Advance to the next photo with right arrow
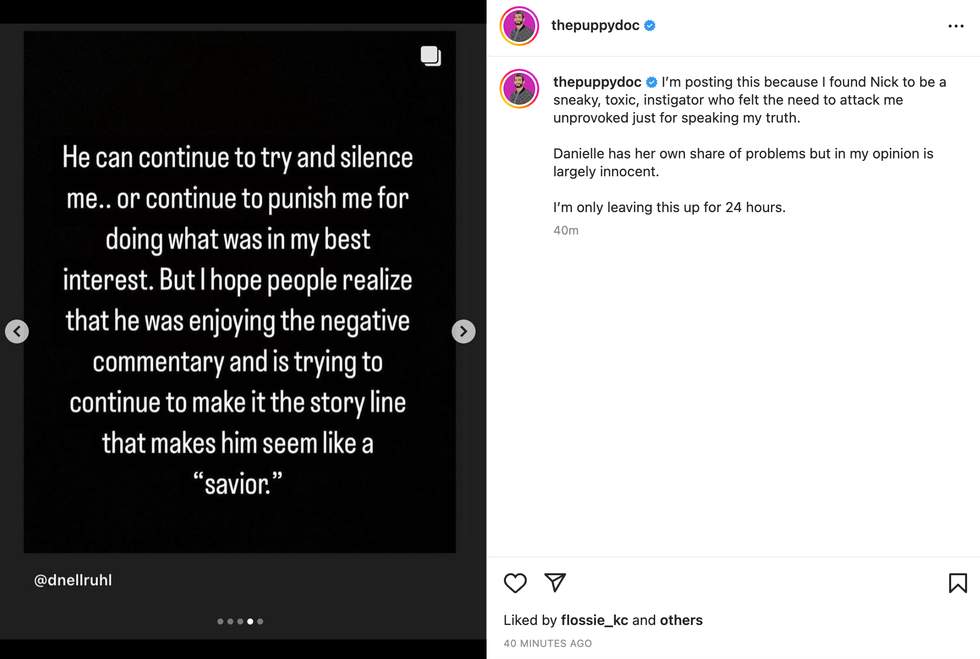The width and height of the screenshot is (980, 659). 463,331
